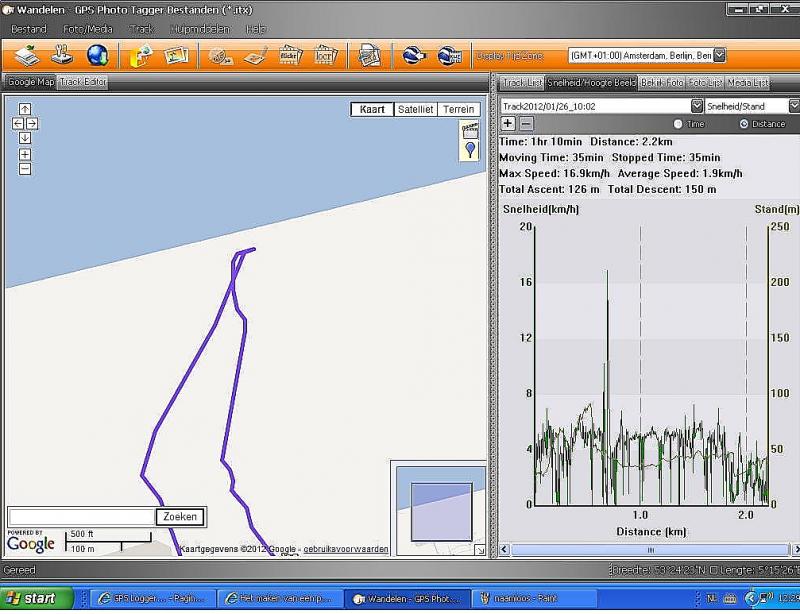
Task: Open the Snelheid/Stand chart type dropdown
Action: point(794,106)
